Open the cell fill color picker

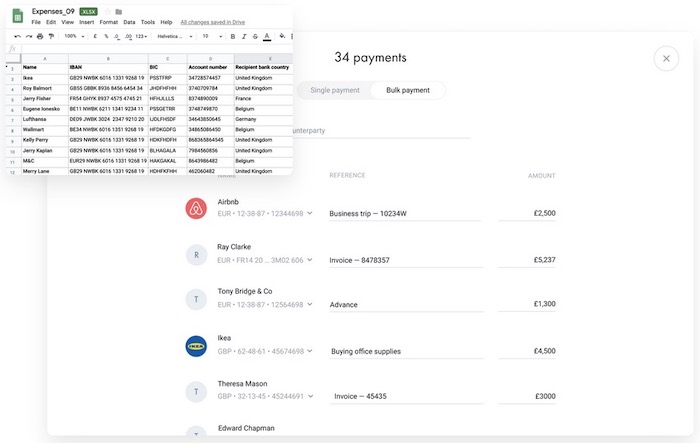(282, 37)
